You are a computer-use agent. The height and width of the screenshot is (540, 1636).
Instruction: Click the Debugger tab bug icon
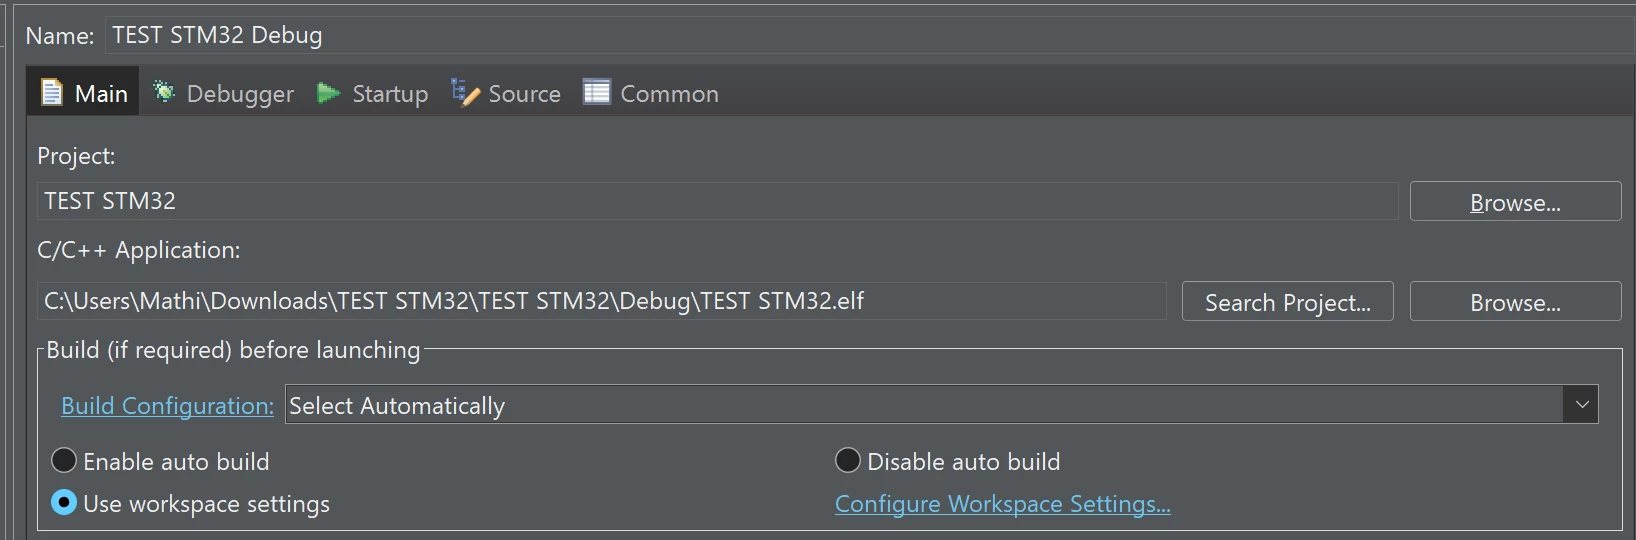click(x=164, y=92)
